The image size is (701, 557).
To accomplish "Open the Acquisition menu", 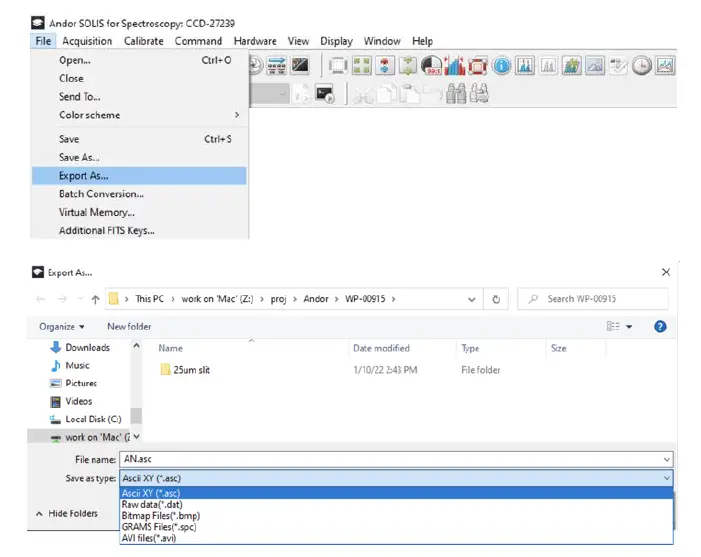I will pos(87,41).
